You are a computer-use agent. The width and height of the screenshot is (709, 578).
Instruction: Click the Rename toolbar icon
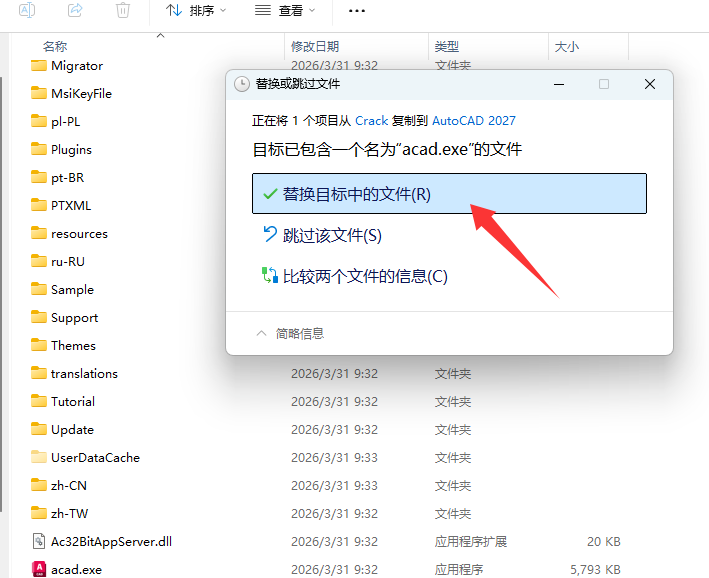(27, 10)
